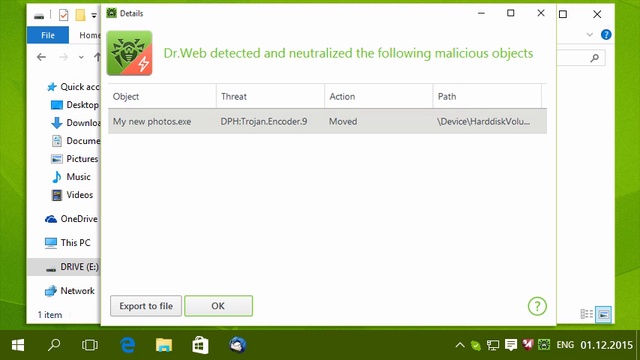
Task: Switch to details view in File Explorer
Action: (x=587, y=314)
